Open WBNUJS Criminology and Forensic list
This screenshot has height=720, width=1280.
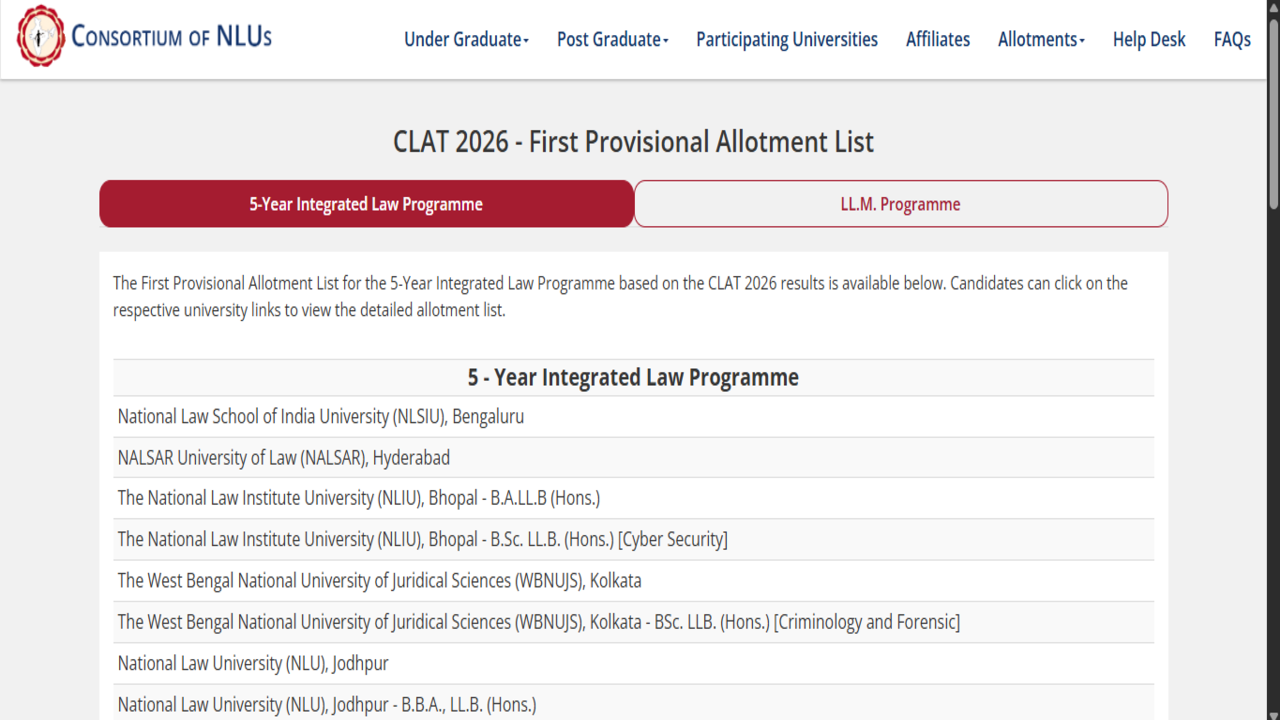click(538, 622)
